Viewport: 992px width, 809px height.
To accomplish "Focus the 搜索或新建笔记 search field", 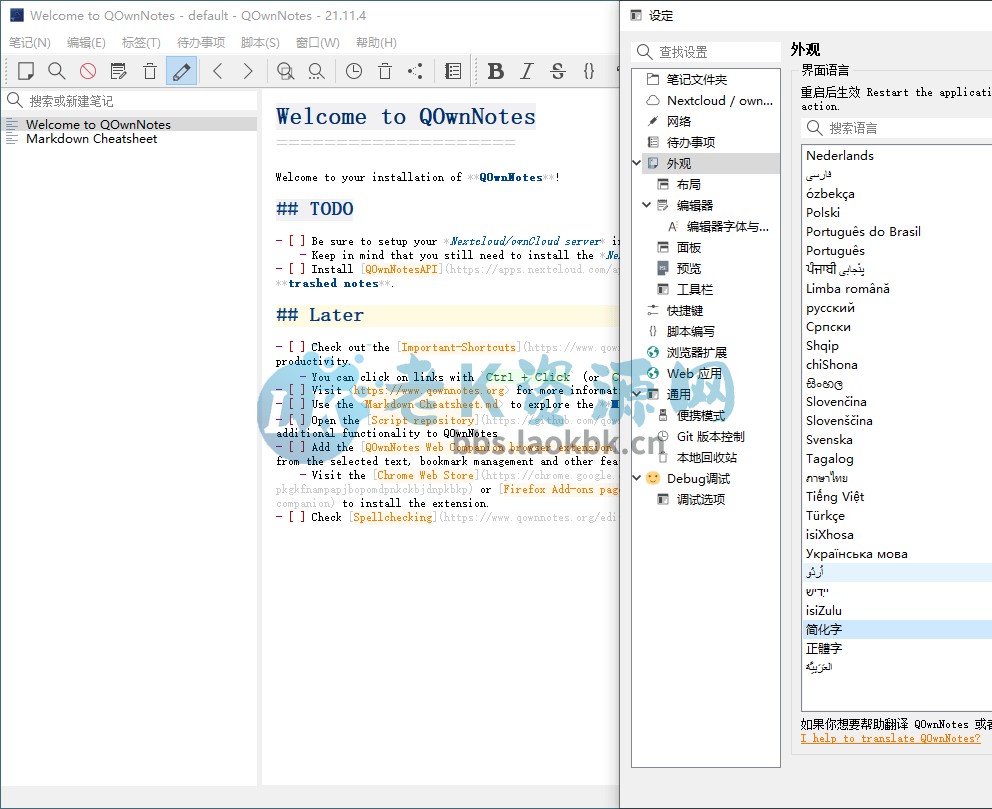I will pyautogui.click(x=130, y=101).
